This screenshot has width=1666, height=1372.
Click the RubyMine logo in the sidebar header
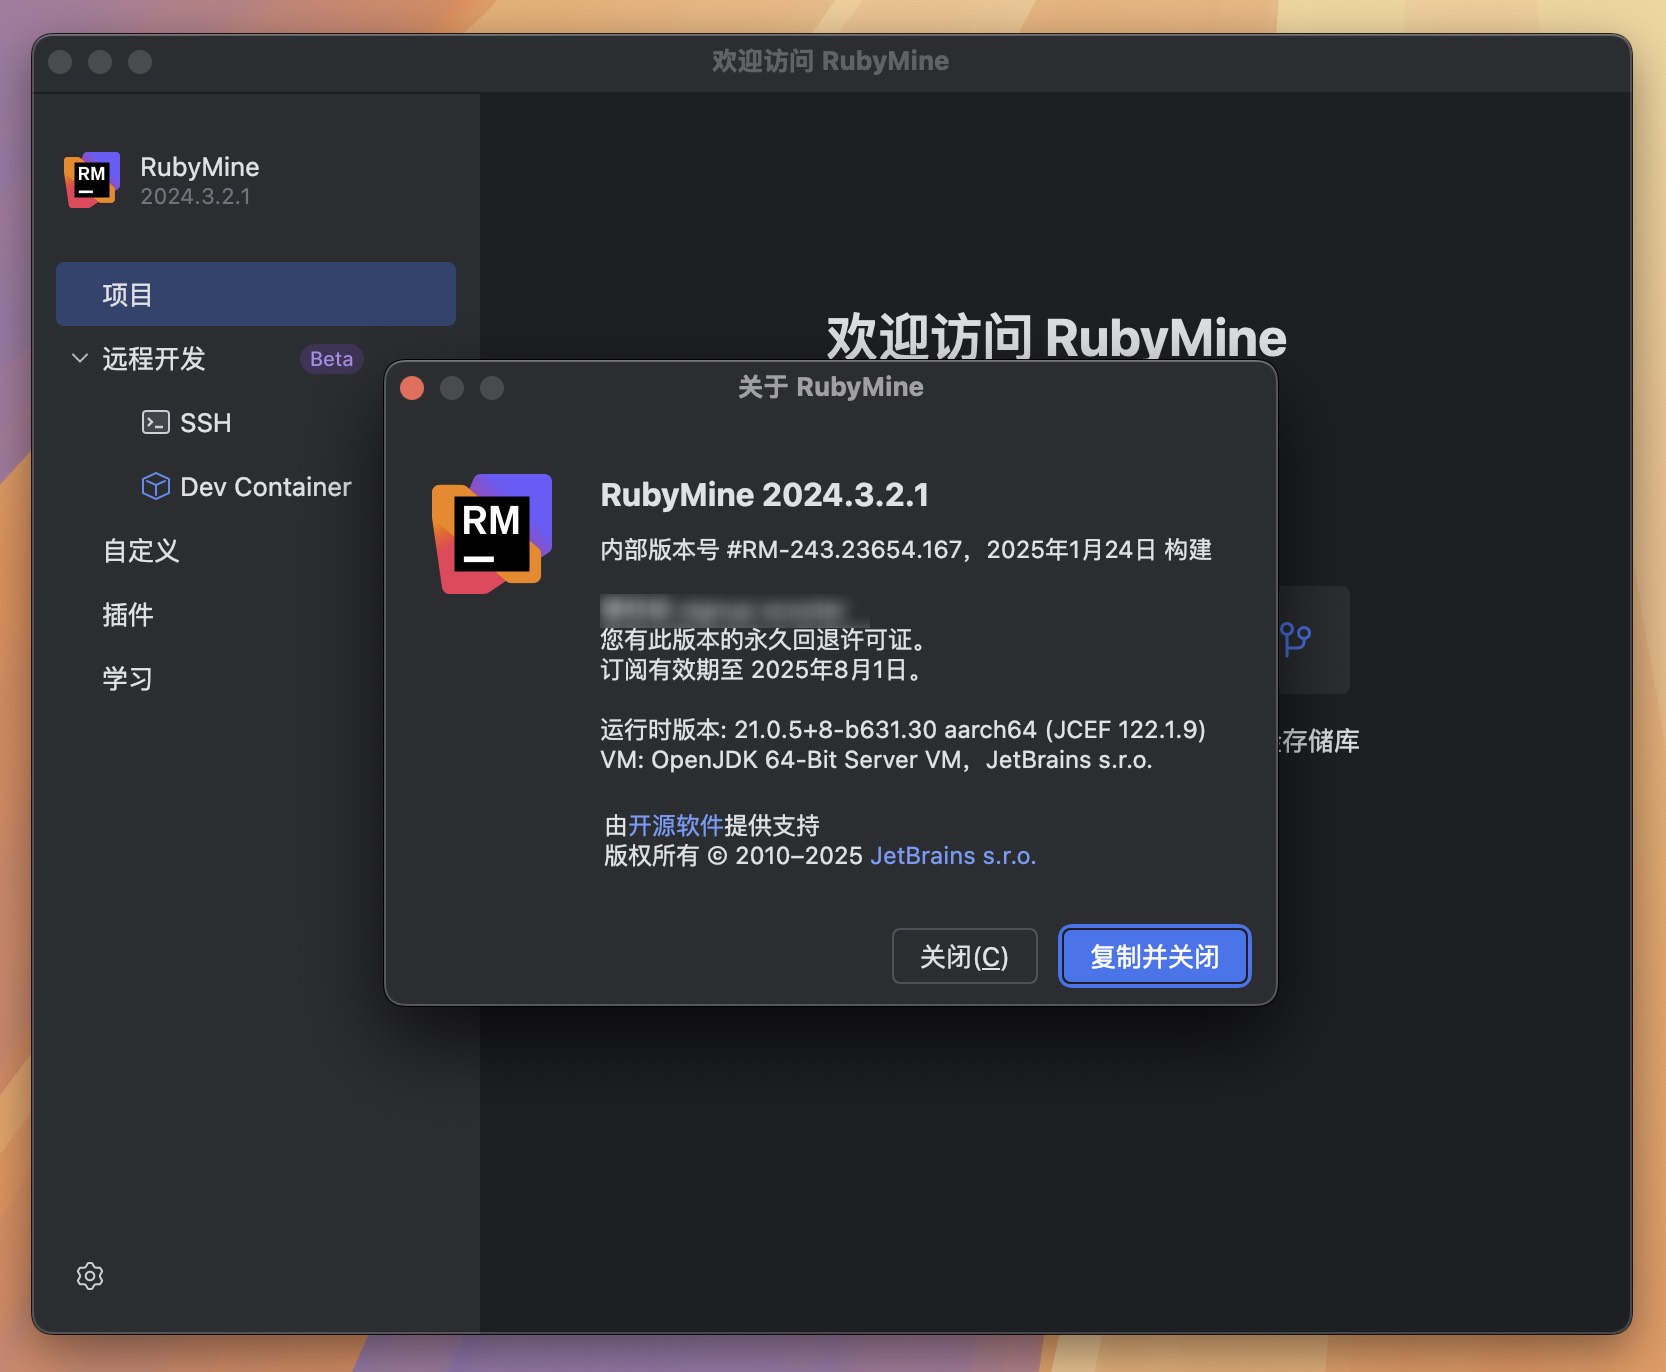point(92,180)
